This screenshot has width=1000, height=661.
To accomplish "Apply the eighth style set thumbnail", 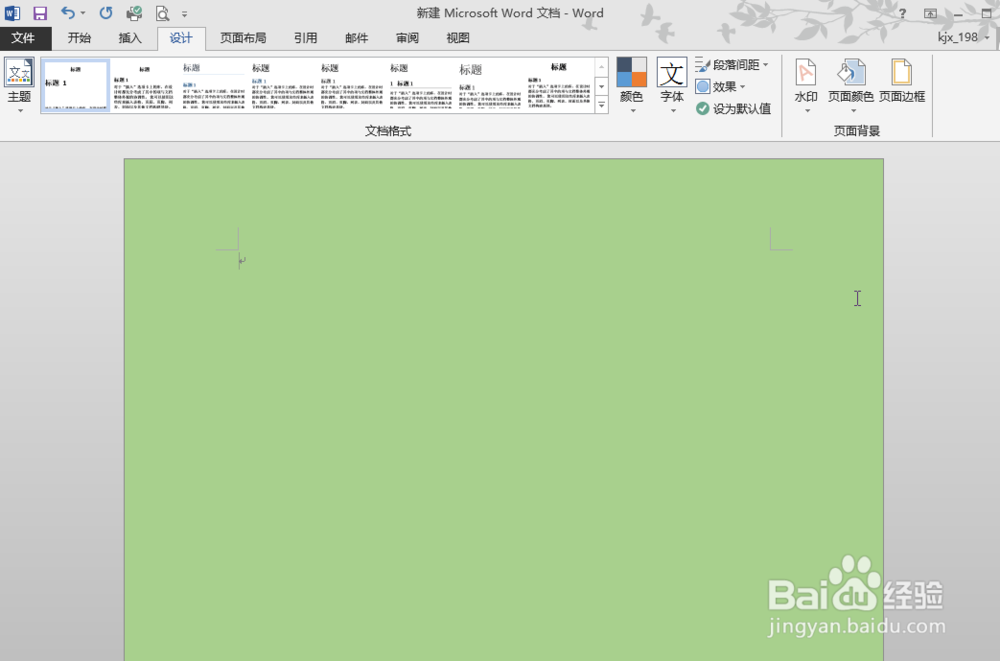I will pyautogui.click(x=558, y=85).
